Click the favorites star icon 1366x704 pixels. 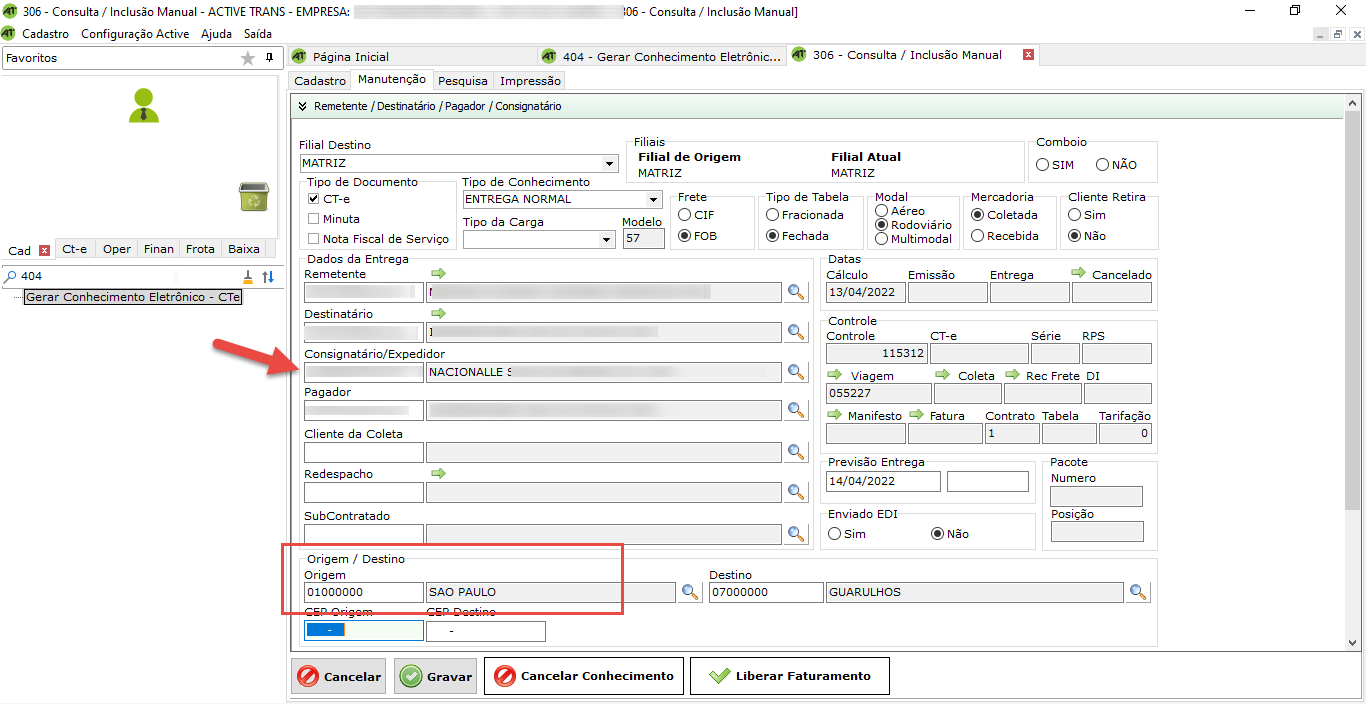click(248, 58)
